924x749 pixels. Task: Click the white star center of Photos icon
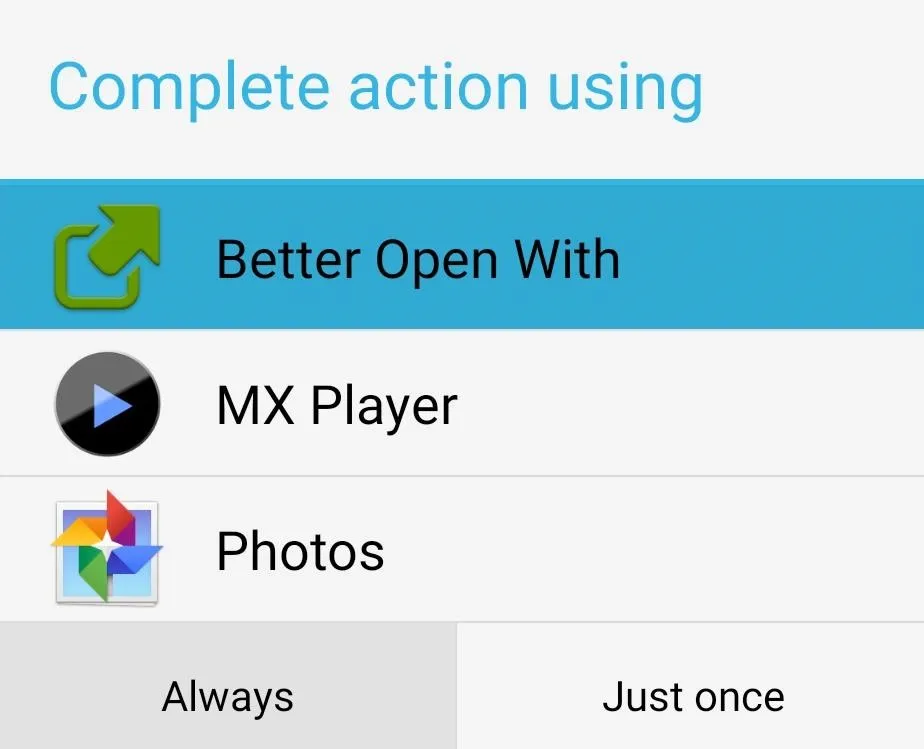click(x=107, y=546)
